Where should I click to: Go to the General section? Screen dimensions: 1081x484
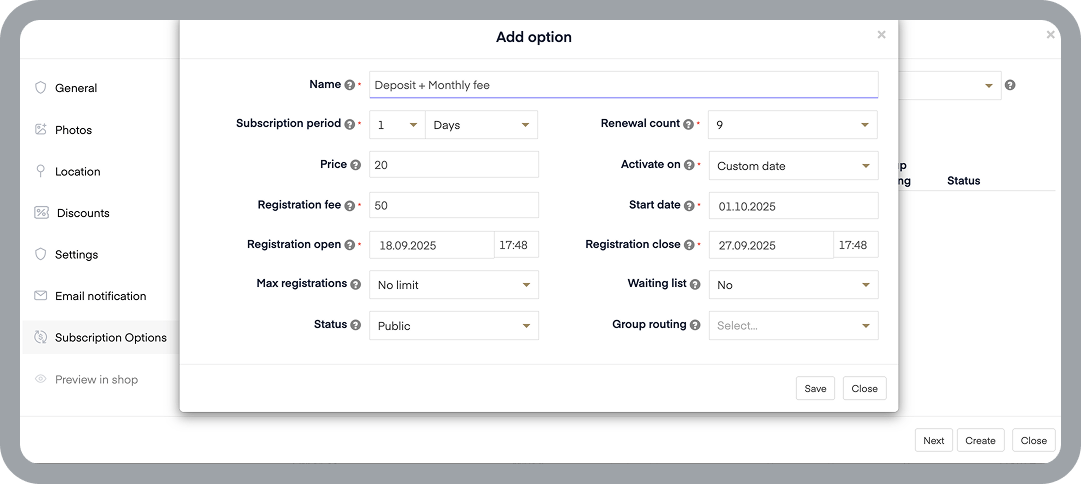point(76,88)
